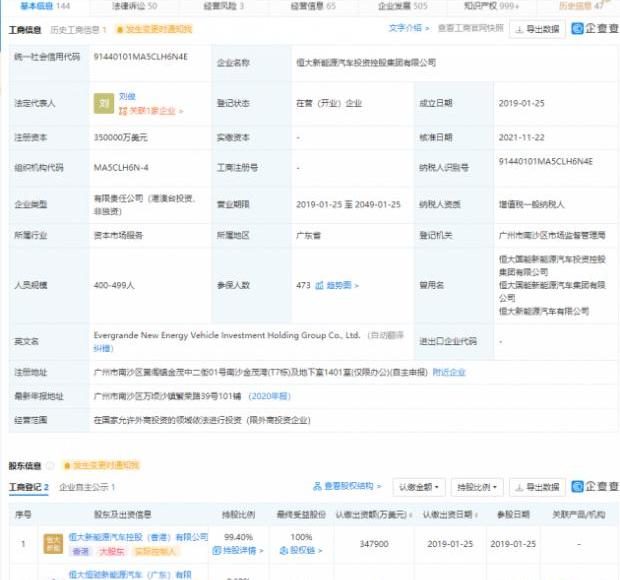This screenshot has height=580, width=620.
Task: Open 恒大新能源汽车控股（香港）有限公司 shareholder link
Action: pyautogui.click(x=138, y=537)
